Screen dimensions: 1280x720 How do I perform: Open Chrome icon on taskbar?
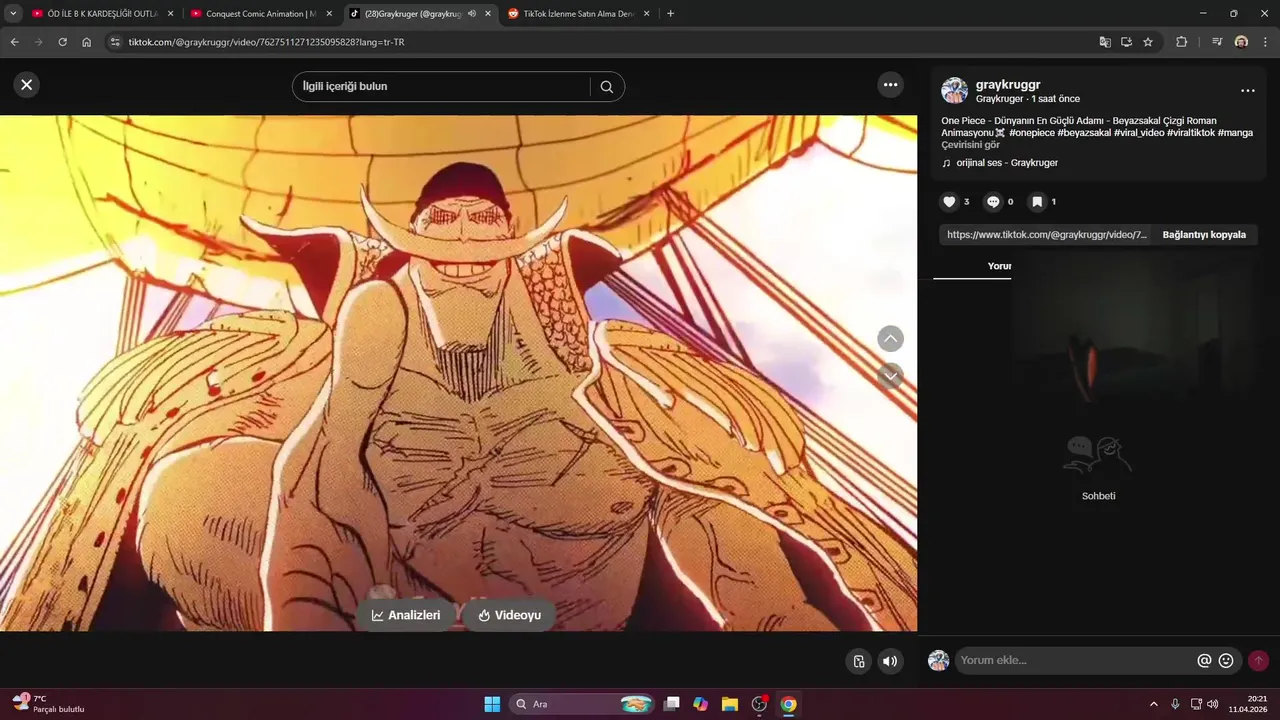[x=788, y=704]
